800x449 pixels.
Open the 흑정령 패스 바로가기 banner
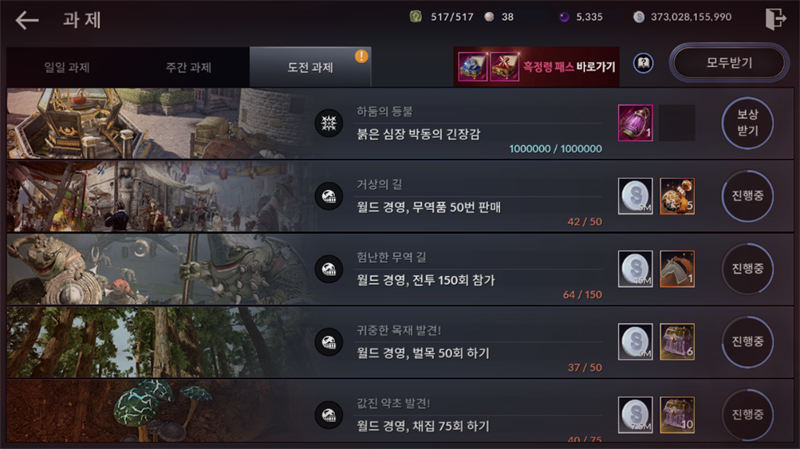tap(536, 67)
